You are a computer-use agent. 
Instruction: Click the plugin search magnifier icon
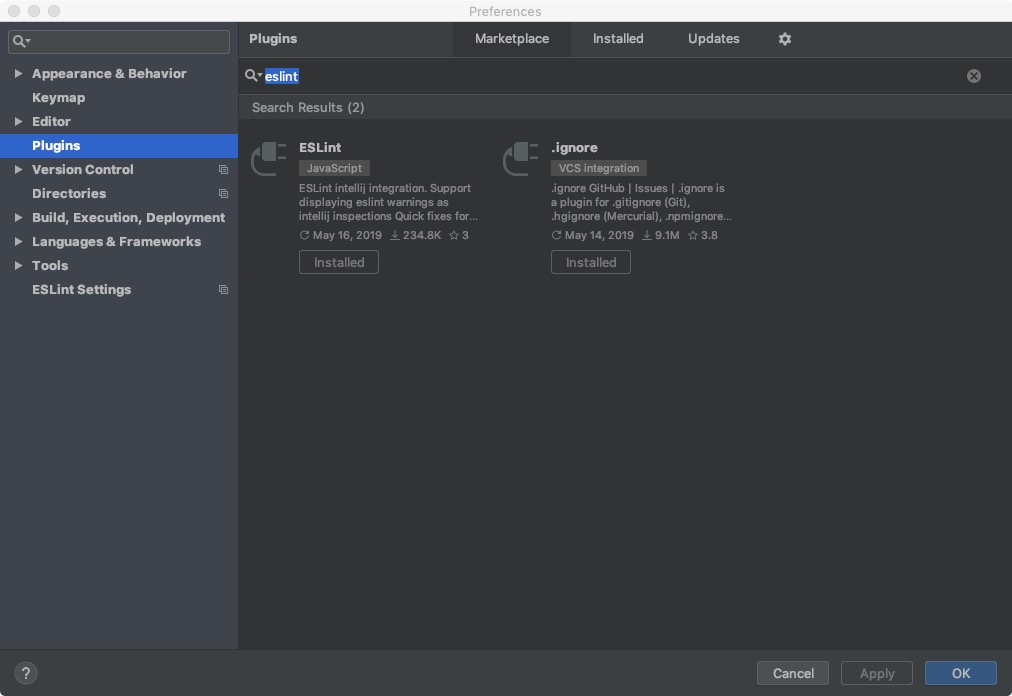click(x=252, y=76)
